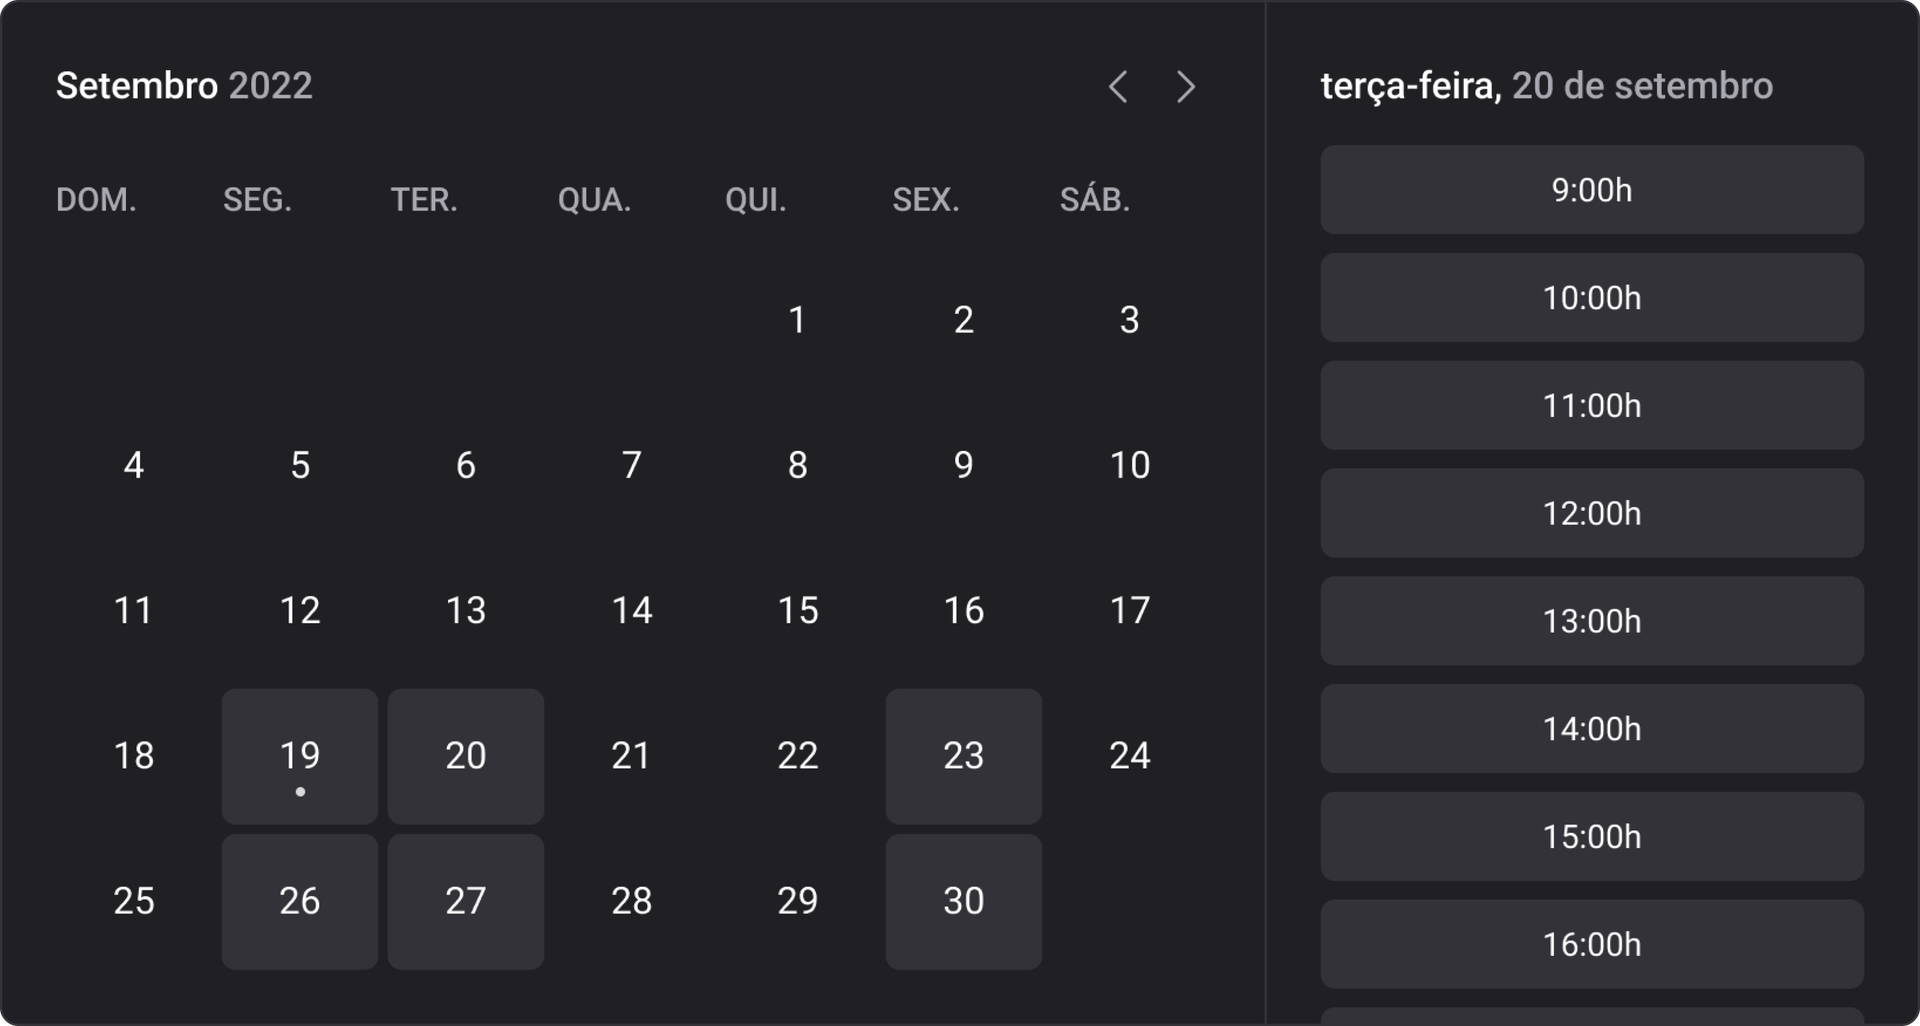Select the 9:00h time slot
Viewport: 1920px width, 1026px height.
pyautogui.click(x=1591, y=190)
